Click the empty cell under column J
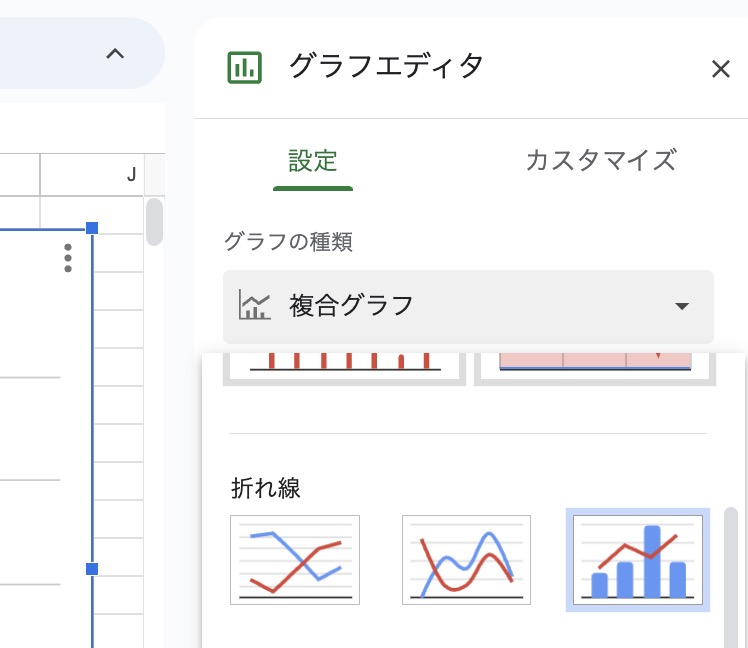 [x=92, y=212]
